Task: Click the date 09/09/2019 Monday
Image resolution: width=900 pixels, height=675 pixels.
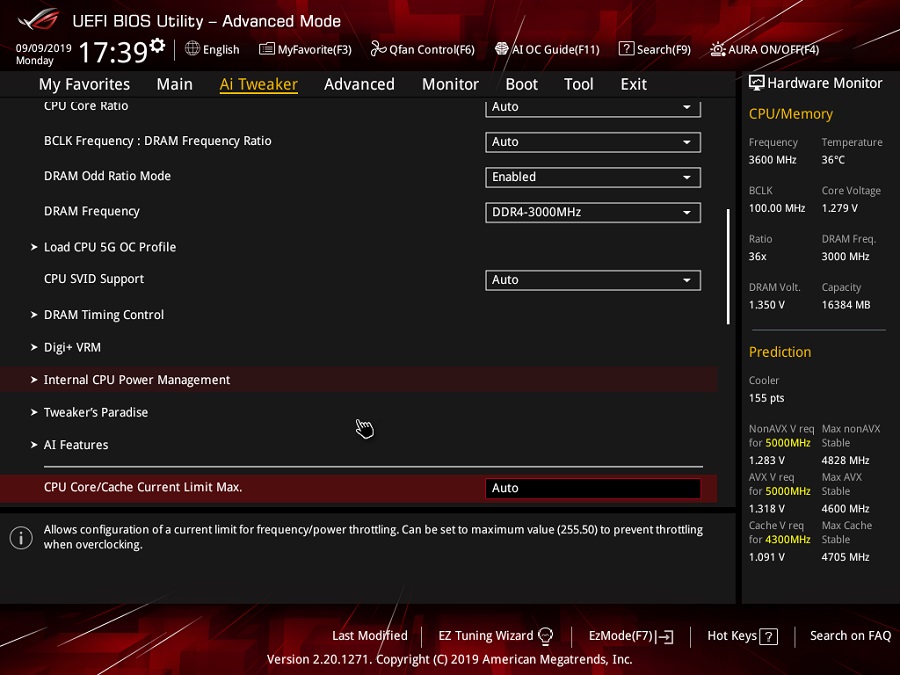Action: click(x=44, y=55)
